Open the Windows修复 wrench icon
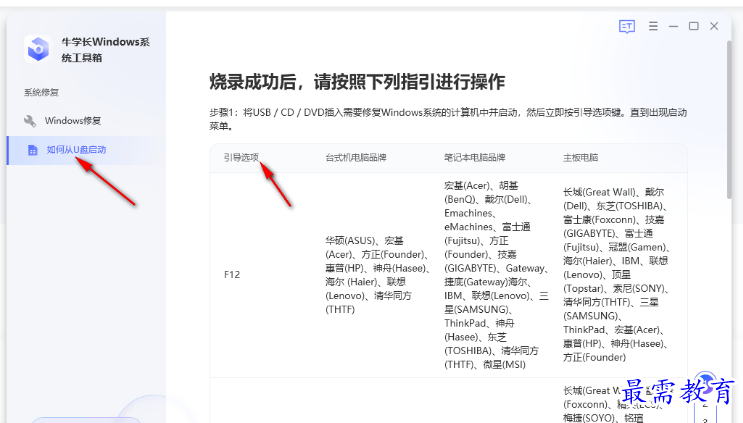This screenshot has width=743, height=423. [x=30, y=121]
